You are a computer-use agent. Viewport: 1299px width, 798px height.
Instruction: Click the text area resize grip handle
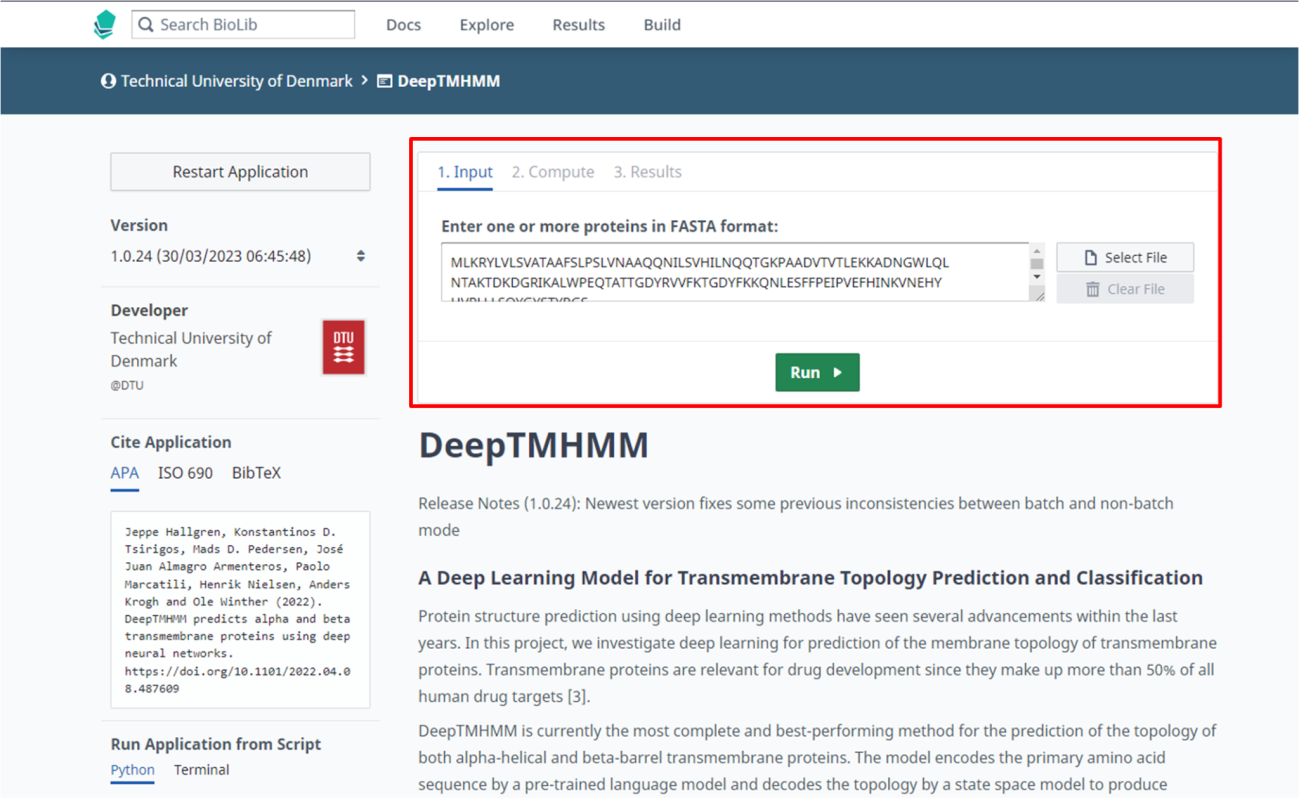(x=1038, y=294)
